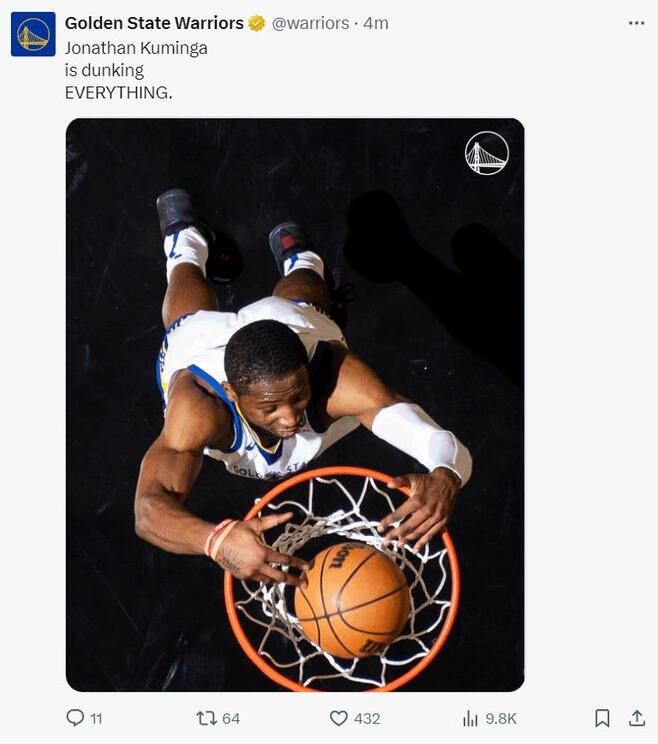Image resolution: width=658 pixels, height=744 pixels.
Task: Open the 4m timestamp link
Action: point(376,23)
